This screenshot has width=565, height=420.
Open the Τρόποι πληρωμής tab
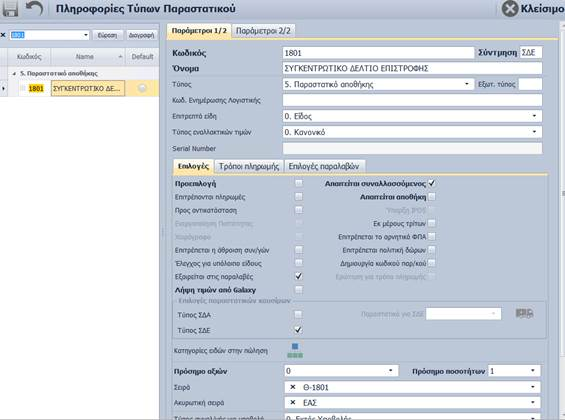click(249, 166)
